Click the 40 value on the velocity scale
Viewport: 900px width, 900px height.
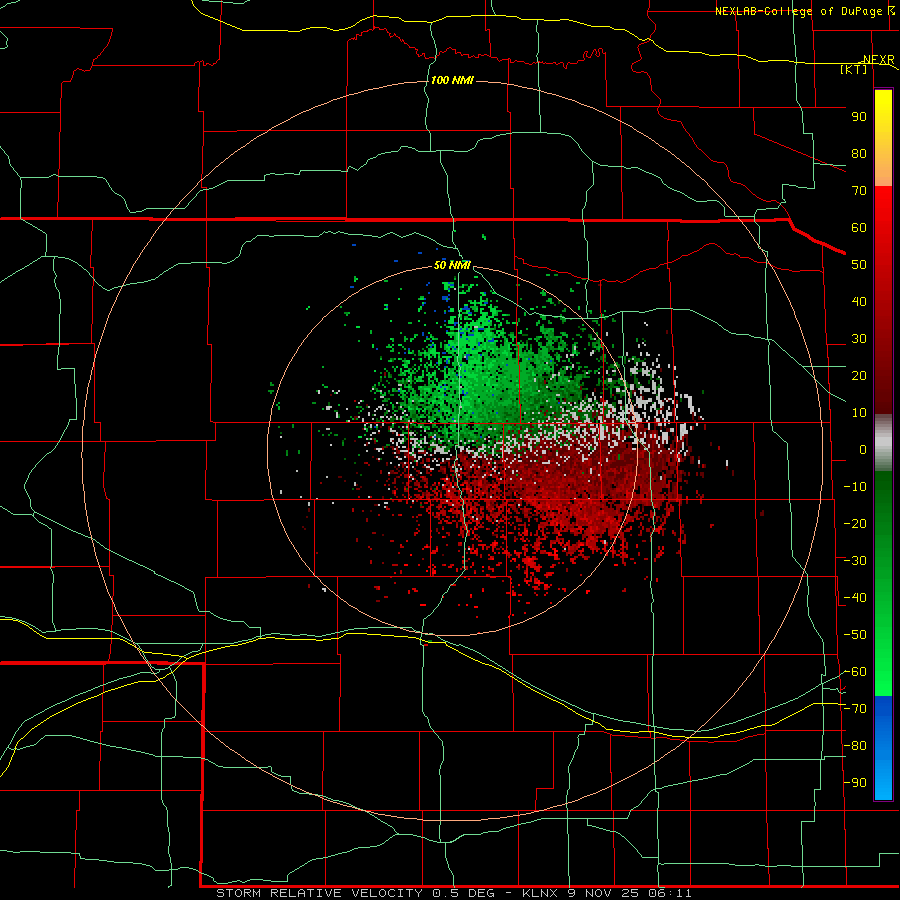coord(859,302)
